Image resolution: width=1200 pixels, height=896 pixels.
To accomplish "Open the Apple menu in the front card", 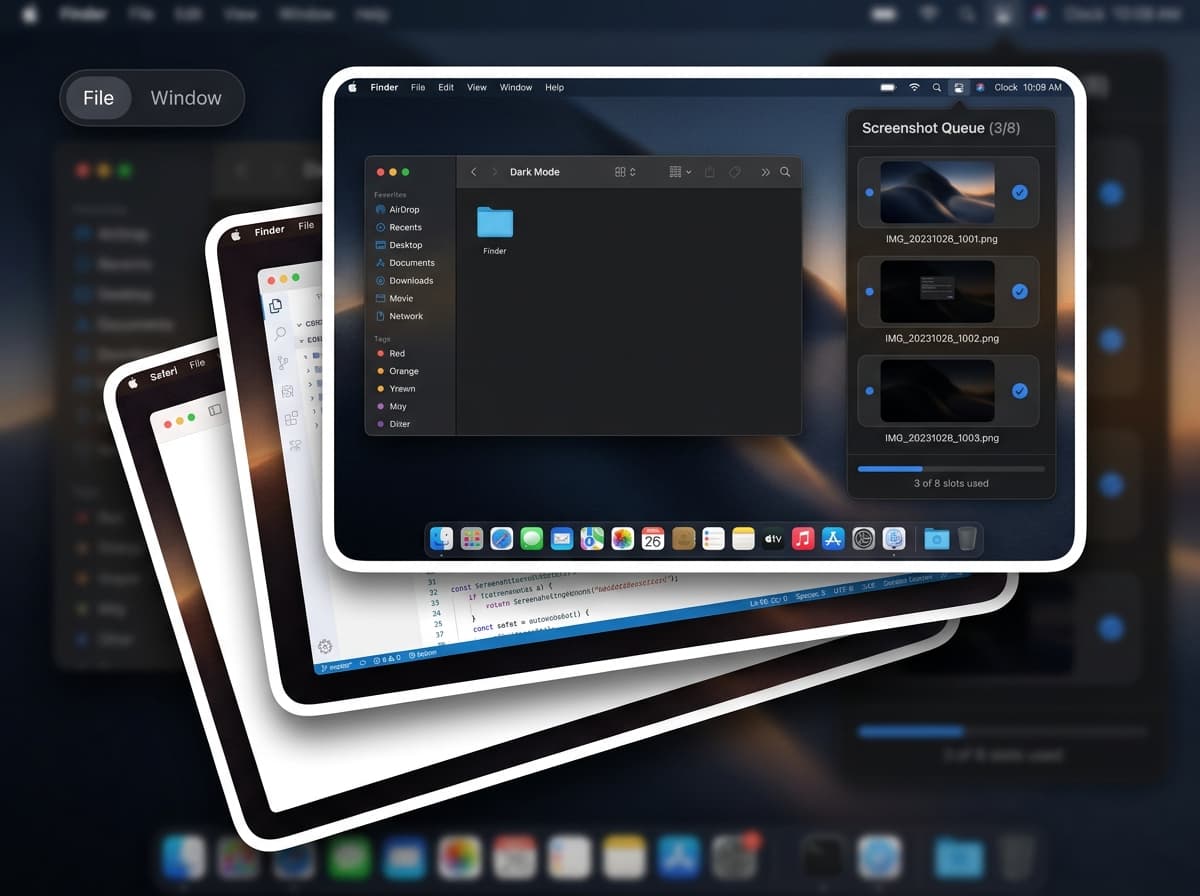I will pos(353,88).
